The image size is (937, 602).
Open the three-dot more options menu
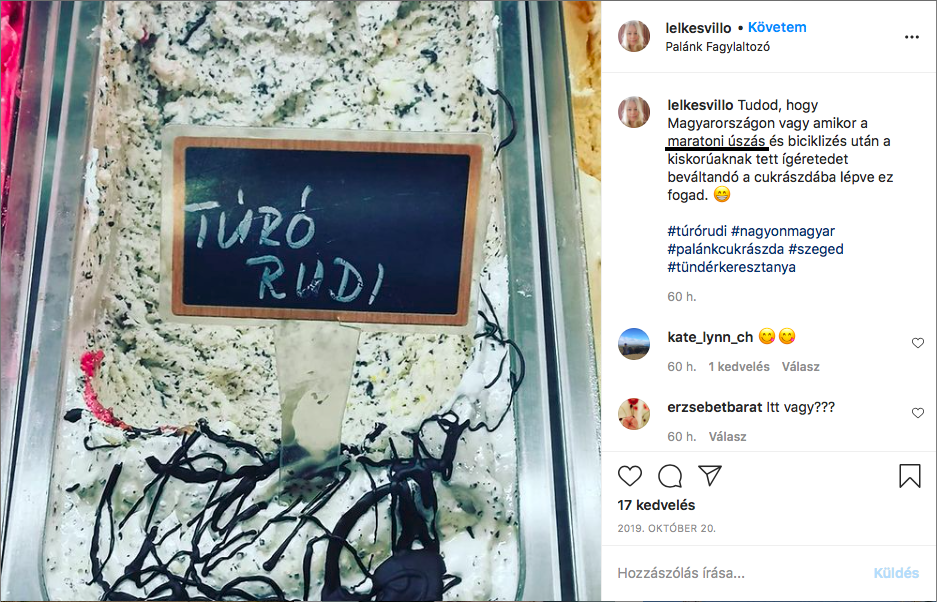click(911, 37)
